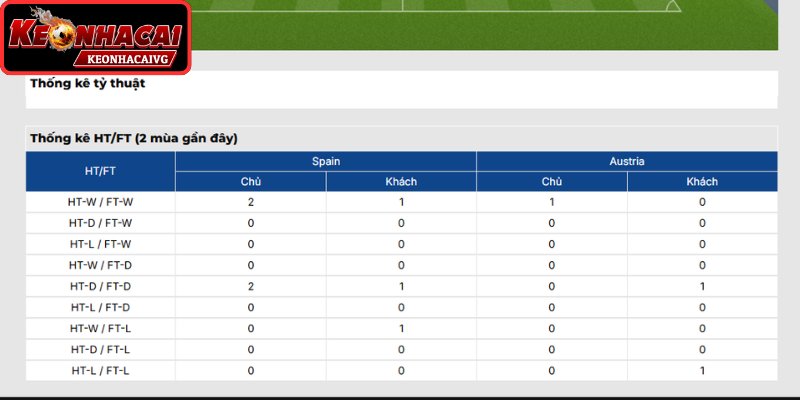Select 'Thống kê HT/FT (2 mùa gần đây)' heading
This screenshot has width=800, height=400.
(134, 138)
